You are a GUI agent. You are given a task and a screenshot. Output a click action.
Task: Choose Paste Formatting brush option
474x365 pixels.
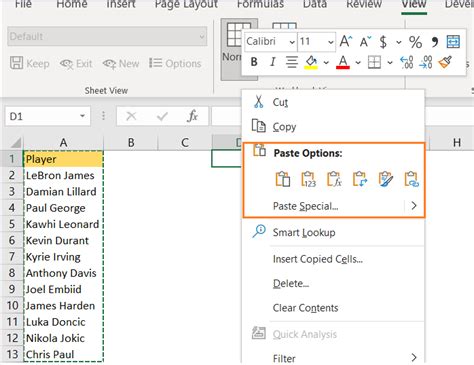coord(386,179)
